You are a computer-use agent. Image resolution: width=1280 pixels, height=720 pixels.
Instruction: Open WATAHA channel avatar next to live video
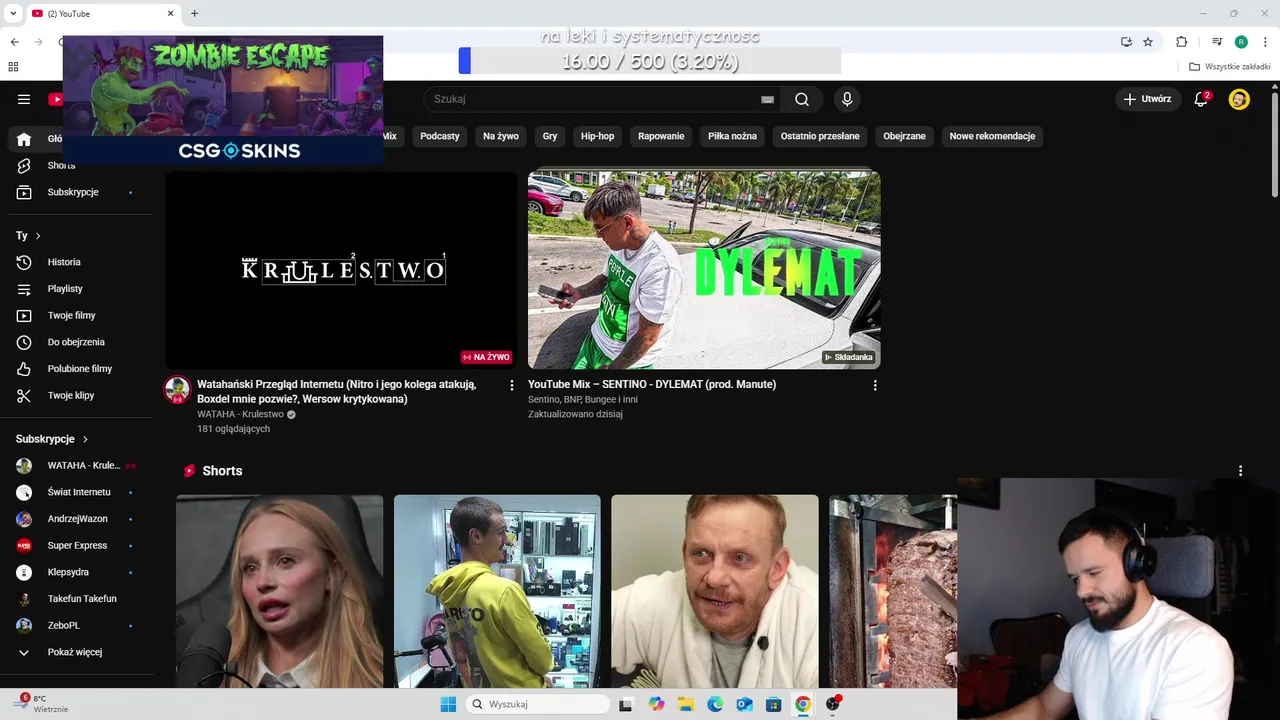(x=177, y=390)
